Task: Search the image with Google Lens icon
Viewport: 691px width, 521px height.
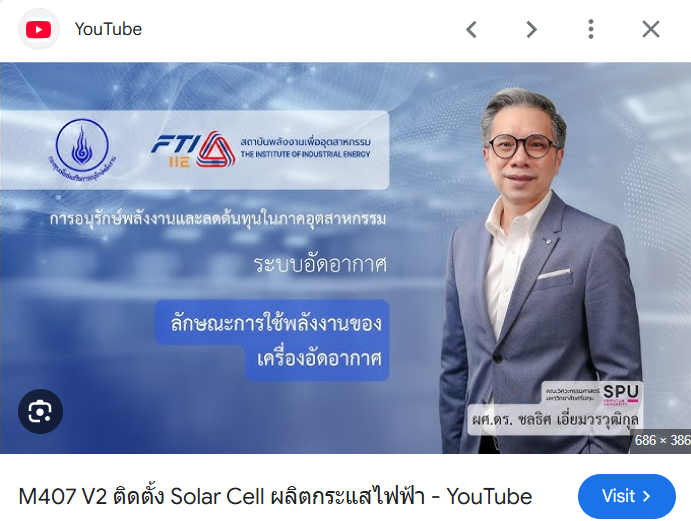Action: tap(40, 411)
